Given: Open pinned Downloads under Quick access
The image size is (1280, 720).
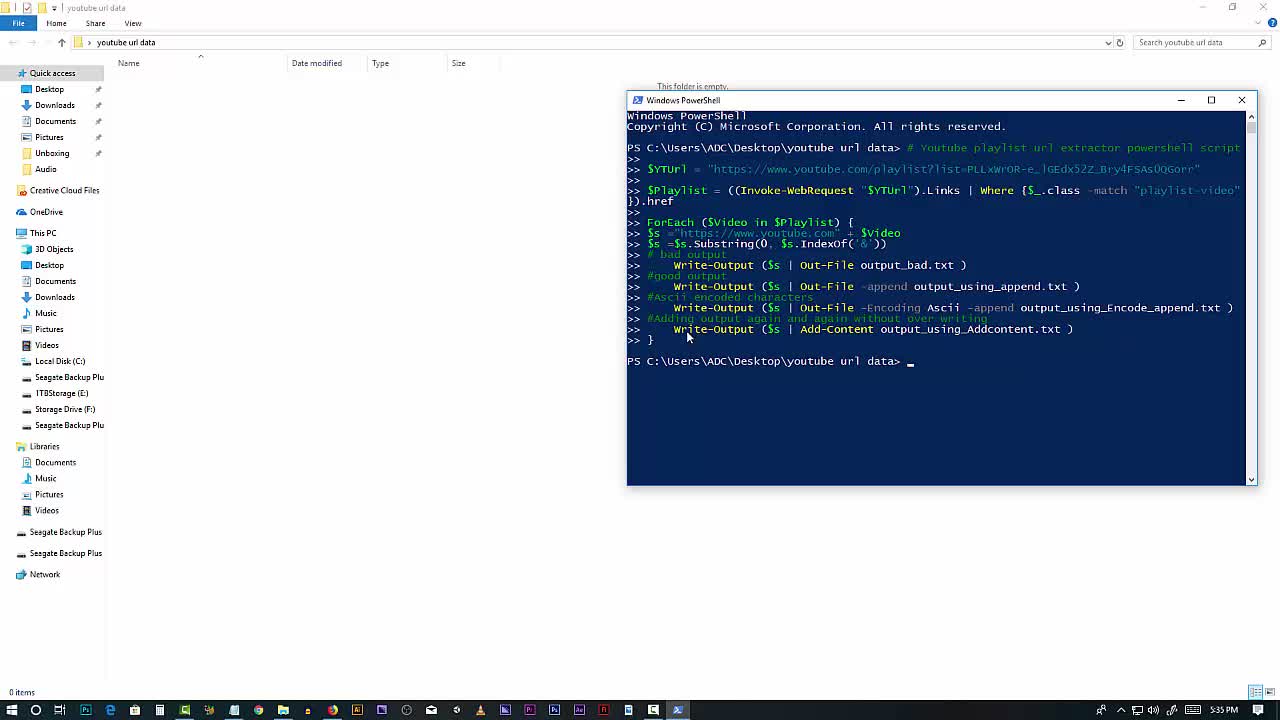Looking at the screenshot, I should [55, 105].
